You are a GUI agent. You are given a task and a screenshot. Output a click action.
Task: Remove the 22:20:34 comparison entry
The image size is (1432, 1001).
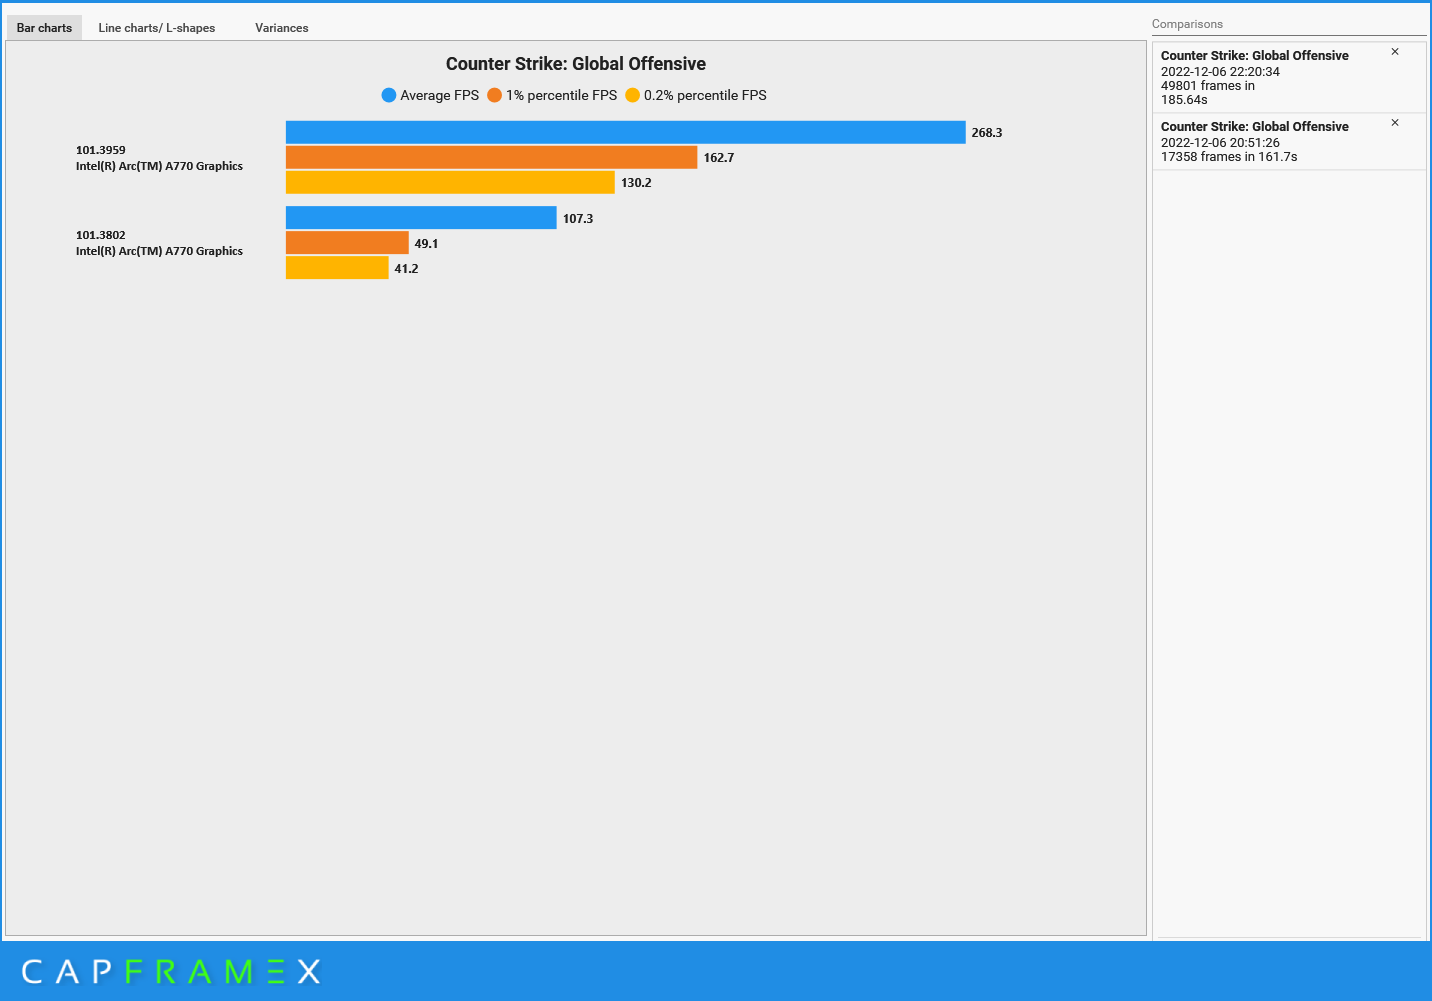coord(1395,52)
